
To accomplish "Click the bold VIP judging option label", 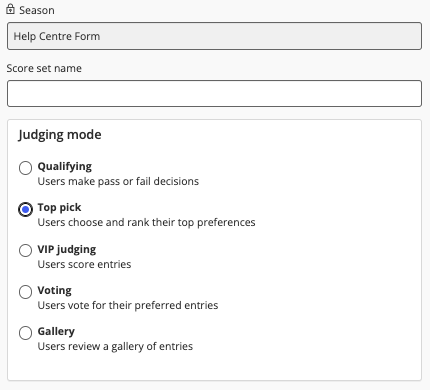I will [67, 249].
